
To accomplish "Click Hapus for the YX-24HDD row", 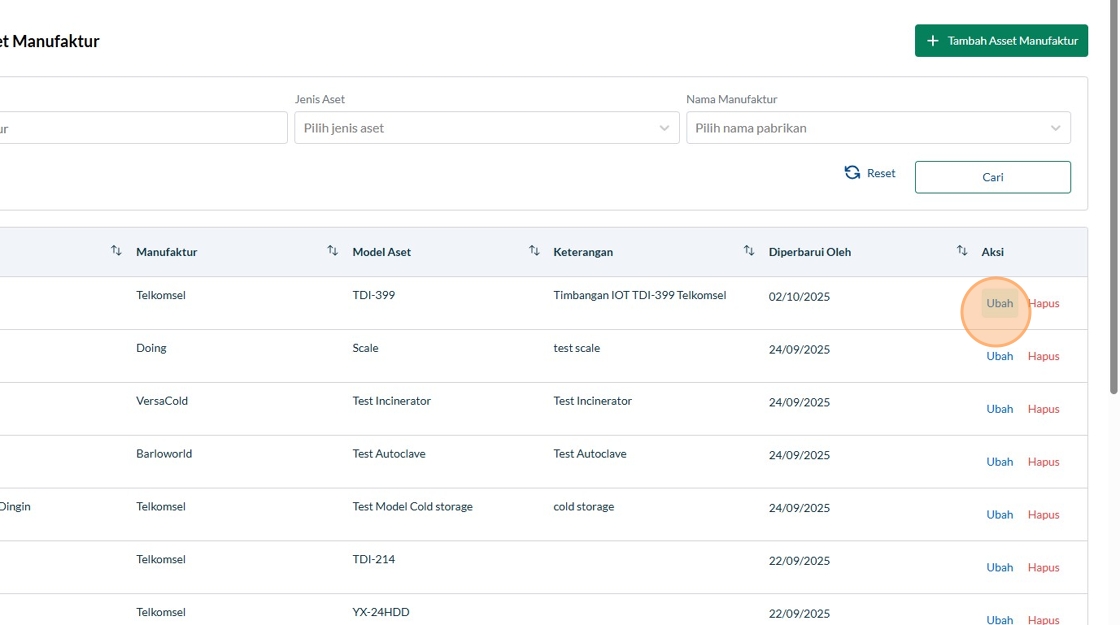I will (x=1043, y=619).
